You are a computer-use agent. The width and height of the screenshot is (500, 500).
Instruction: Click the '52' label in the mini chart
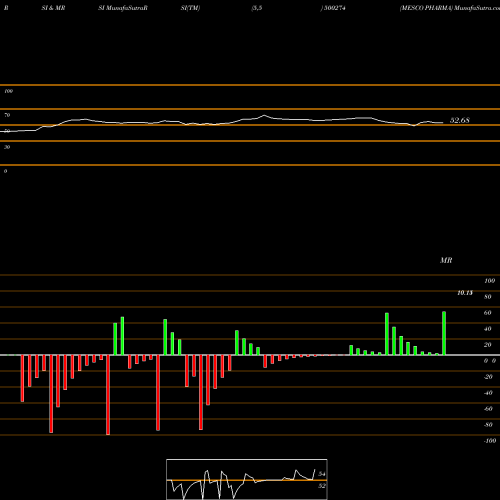pos(322,486)
